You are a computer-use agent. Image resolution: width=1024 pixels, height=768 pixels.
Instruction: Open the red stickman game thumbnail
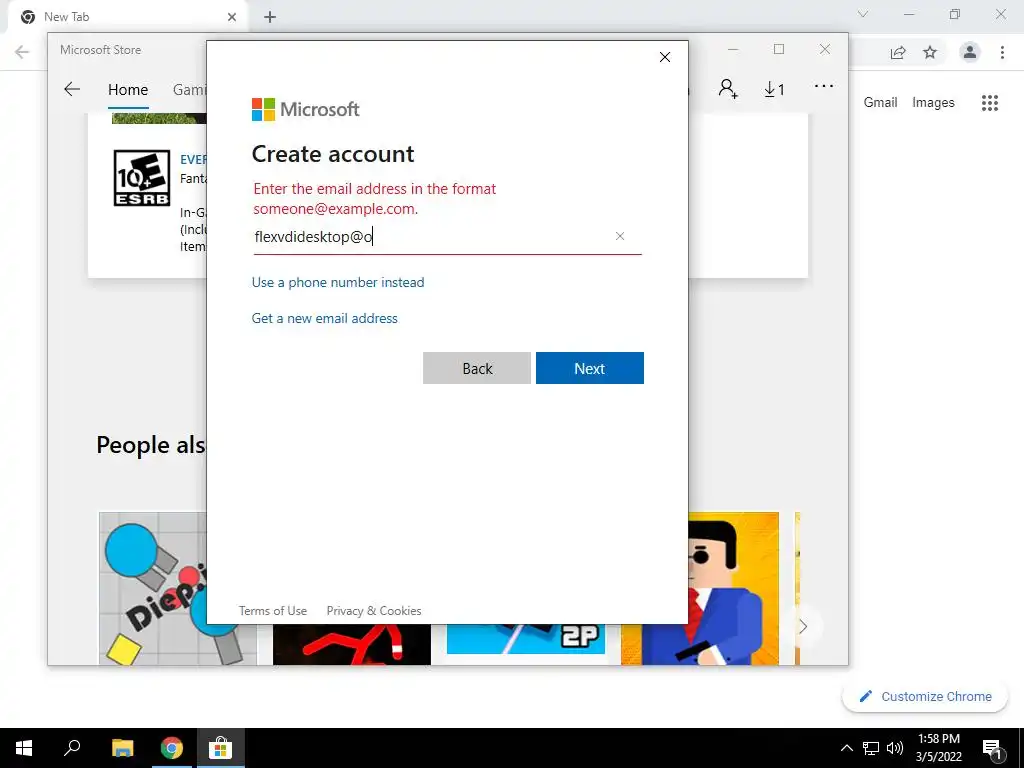(351, 644)
